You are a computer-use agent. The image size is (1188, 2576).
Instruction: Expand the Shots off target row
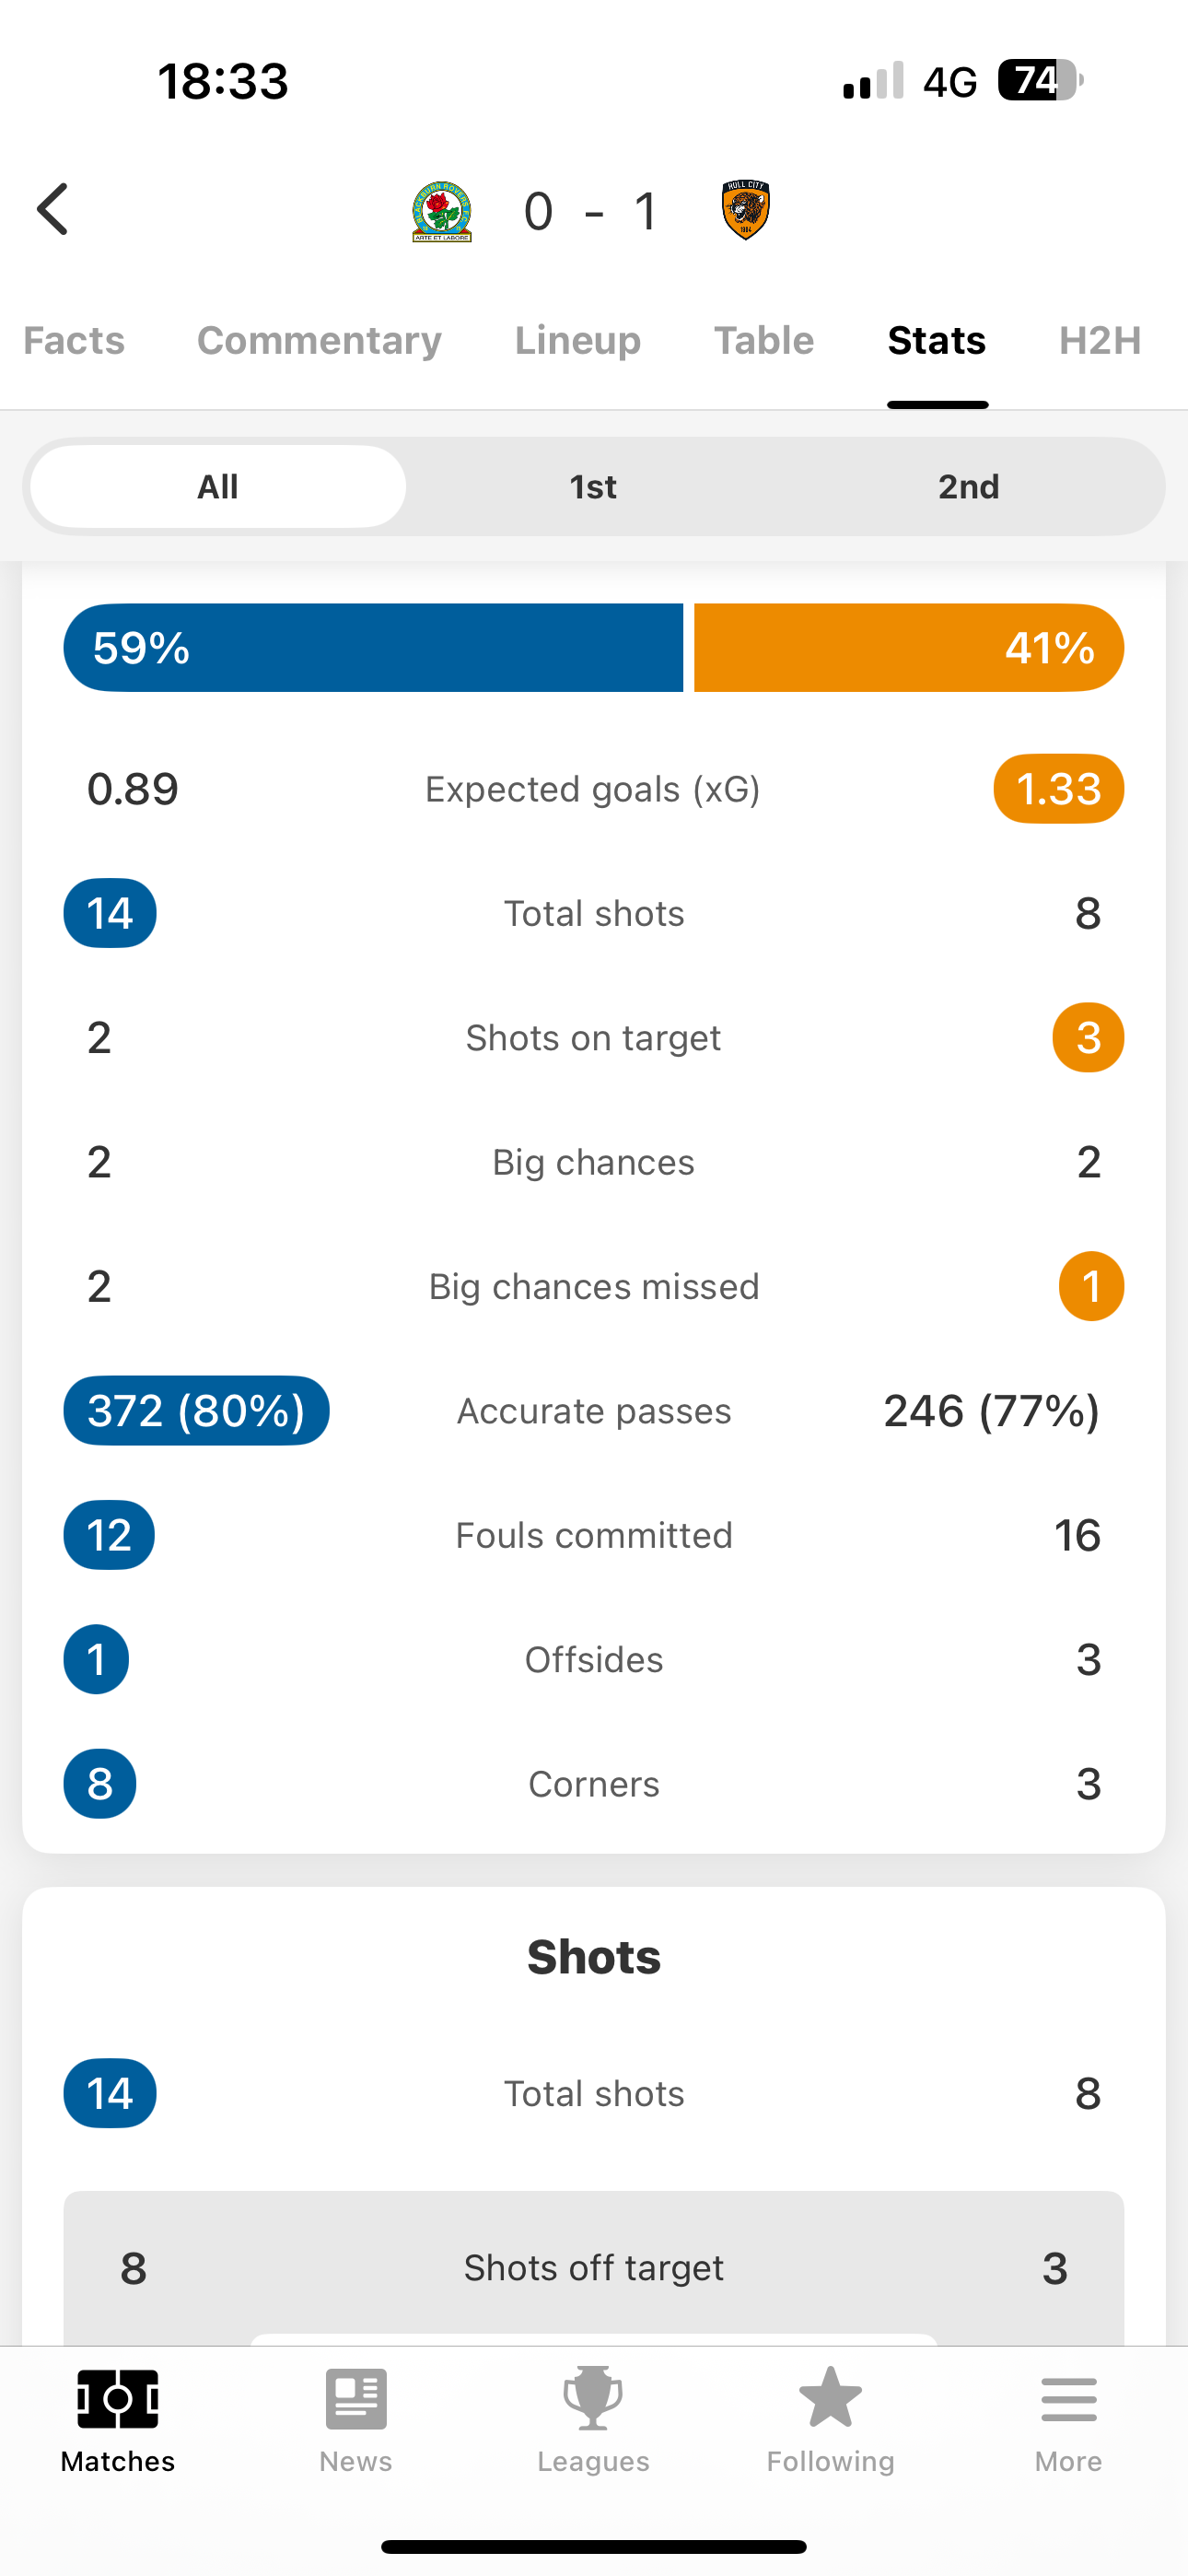[x=594, y=2268]
